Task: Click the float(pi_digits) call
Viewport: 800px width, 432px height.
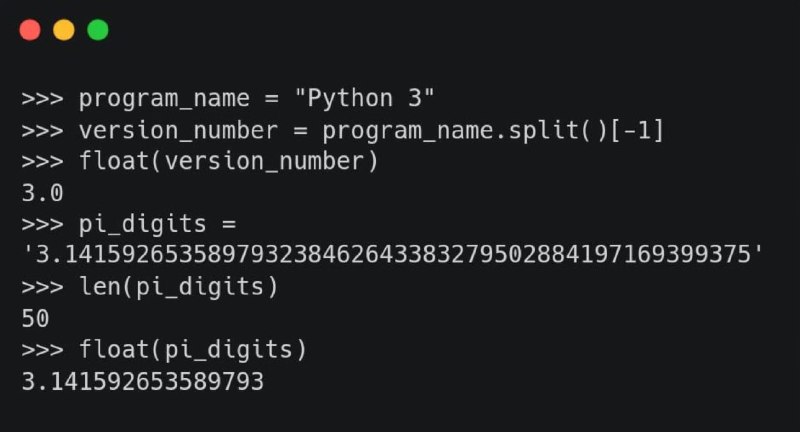Action: [193, 349]
